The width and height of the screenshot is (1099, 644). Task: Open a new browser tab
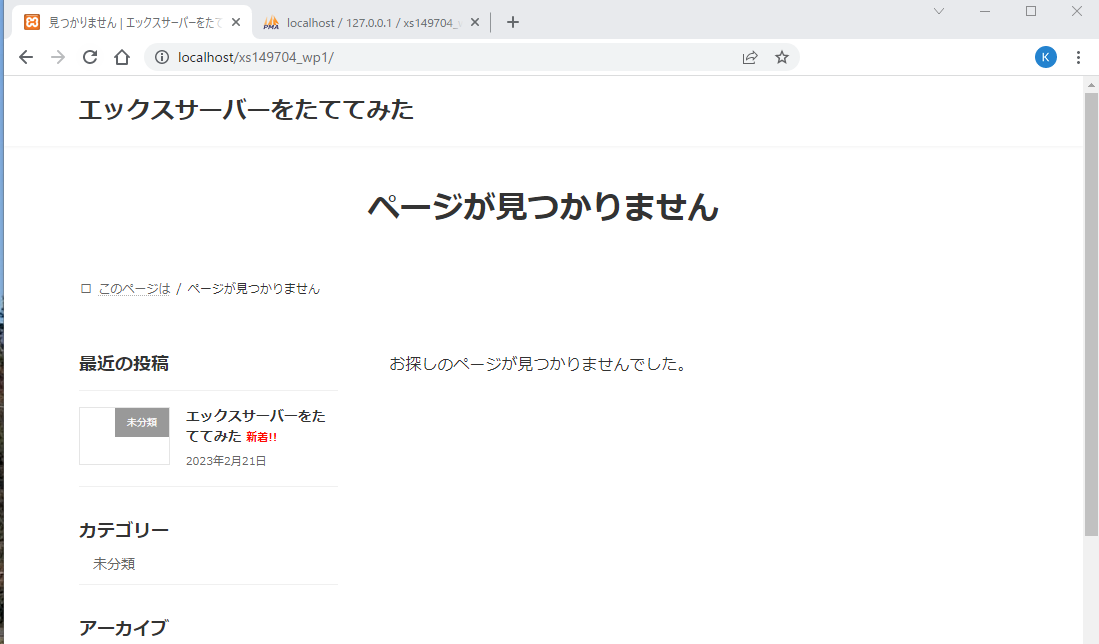pyautogui.click(x=513, y=22)
